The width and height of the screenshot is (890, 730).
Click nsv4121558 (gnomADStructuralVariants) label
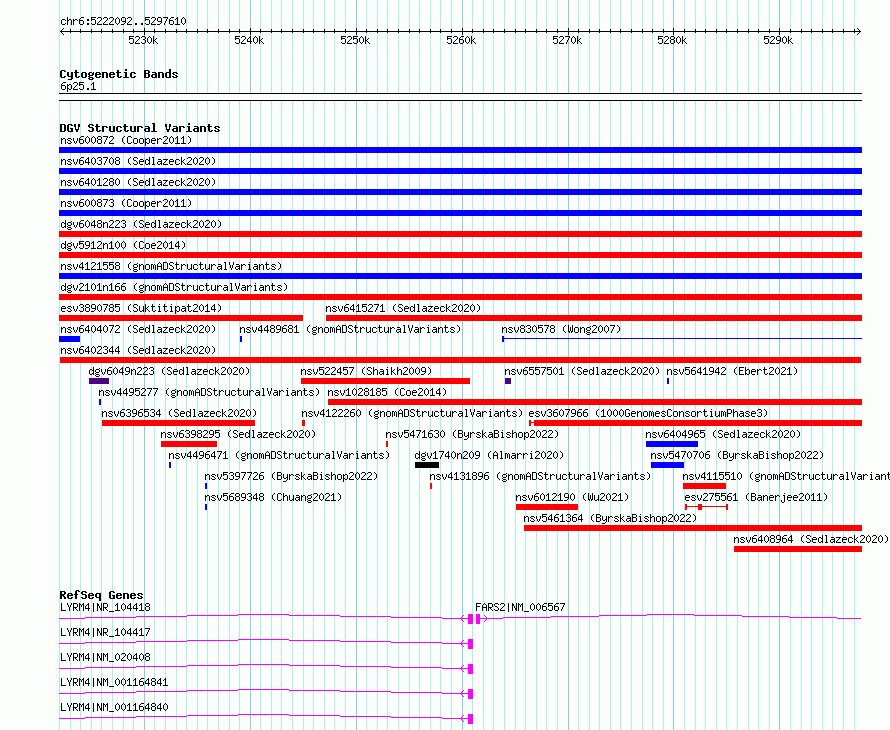[171, 266]
